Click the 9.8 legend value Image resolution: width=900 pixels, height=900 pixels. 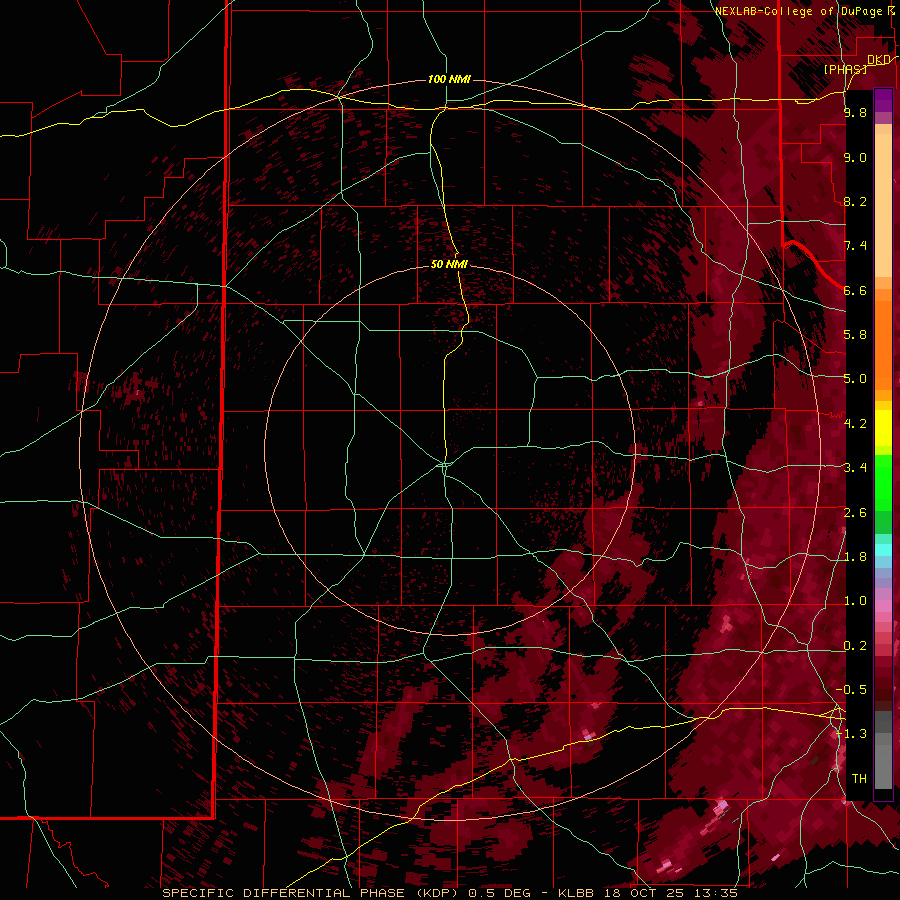point(855,112)
